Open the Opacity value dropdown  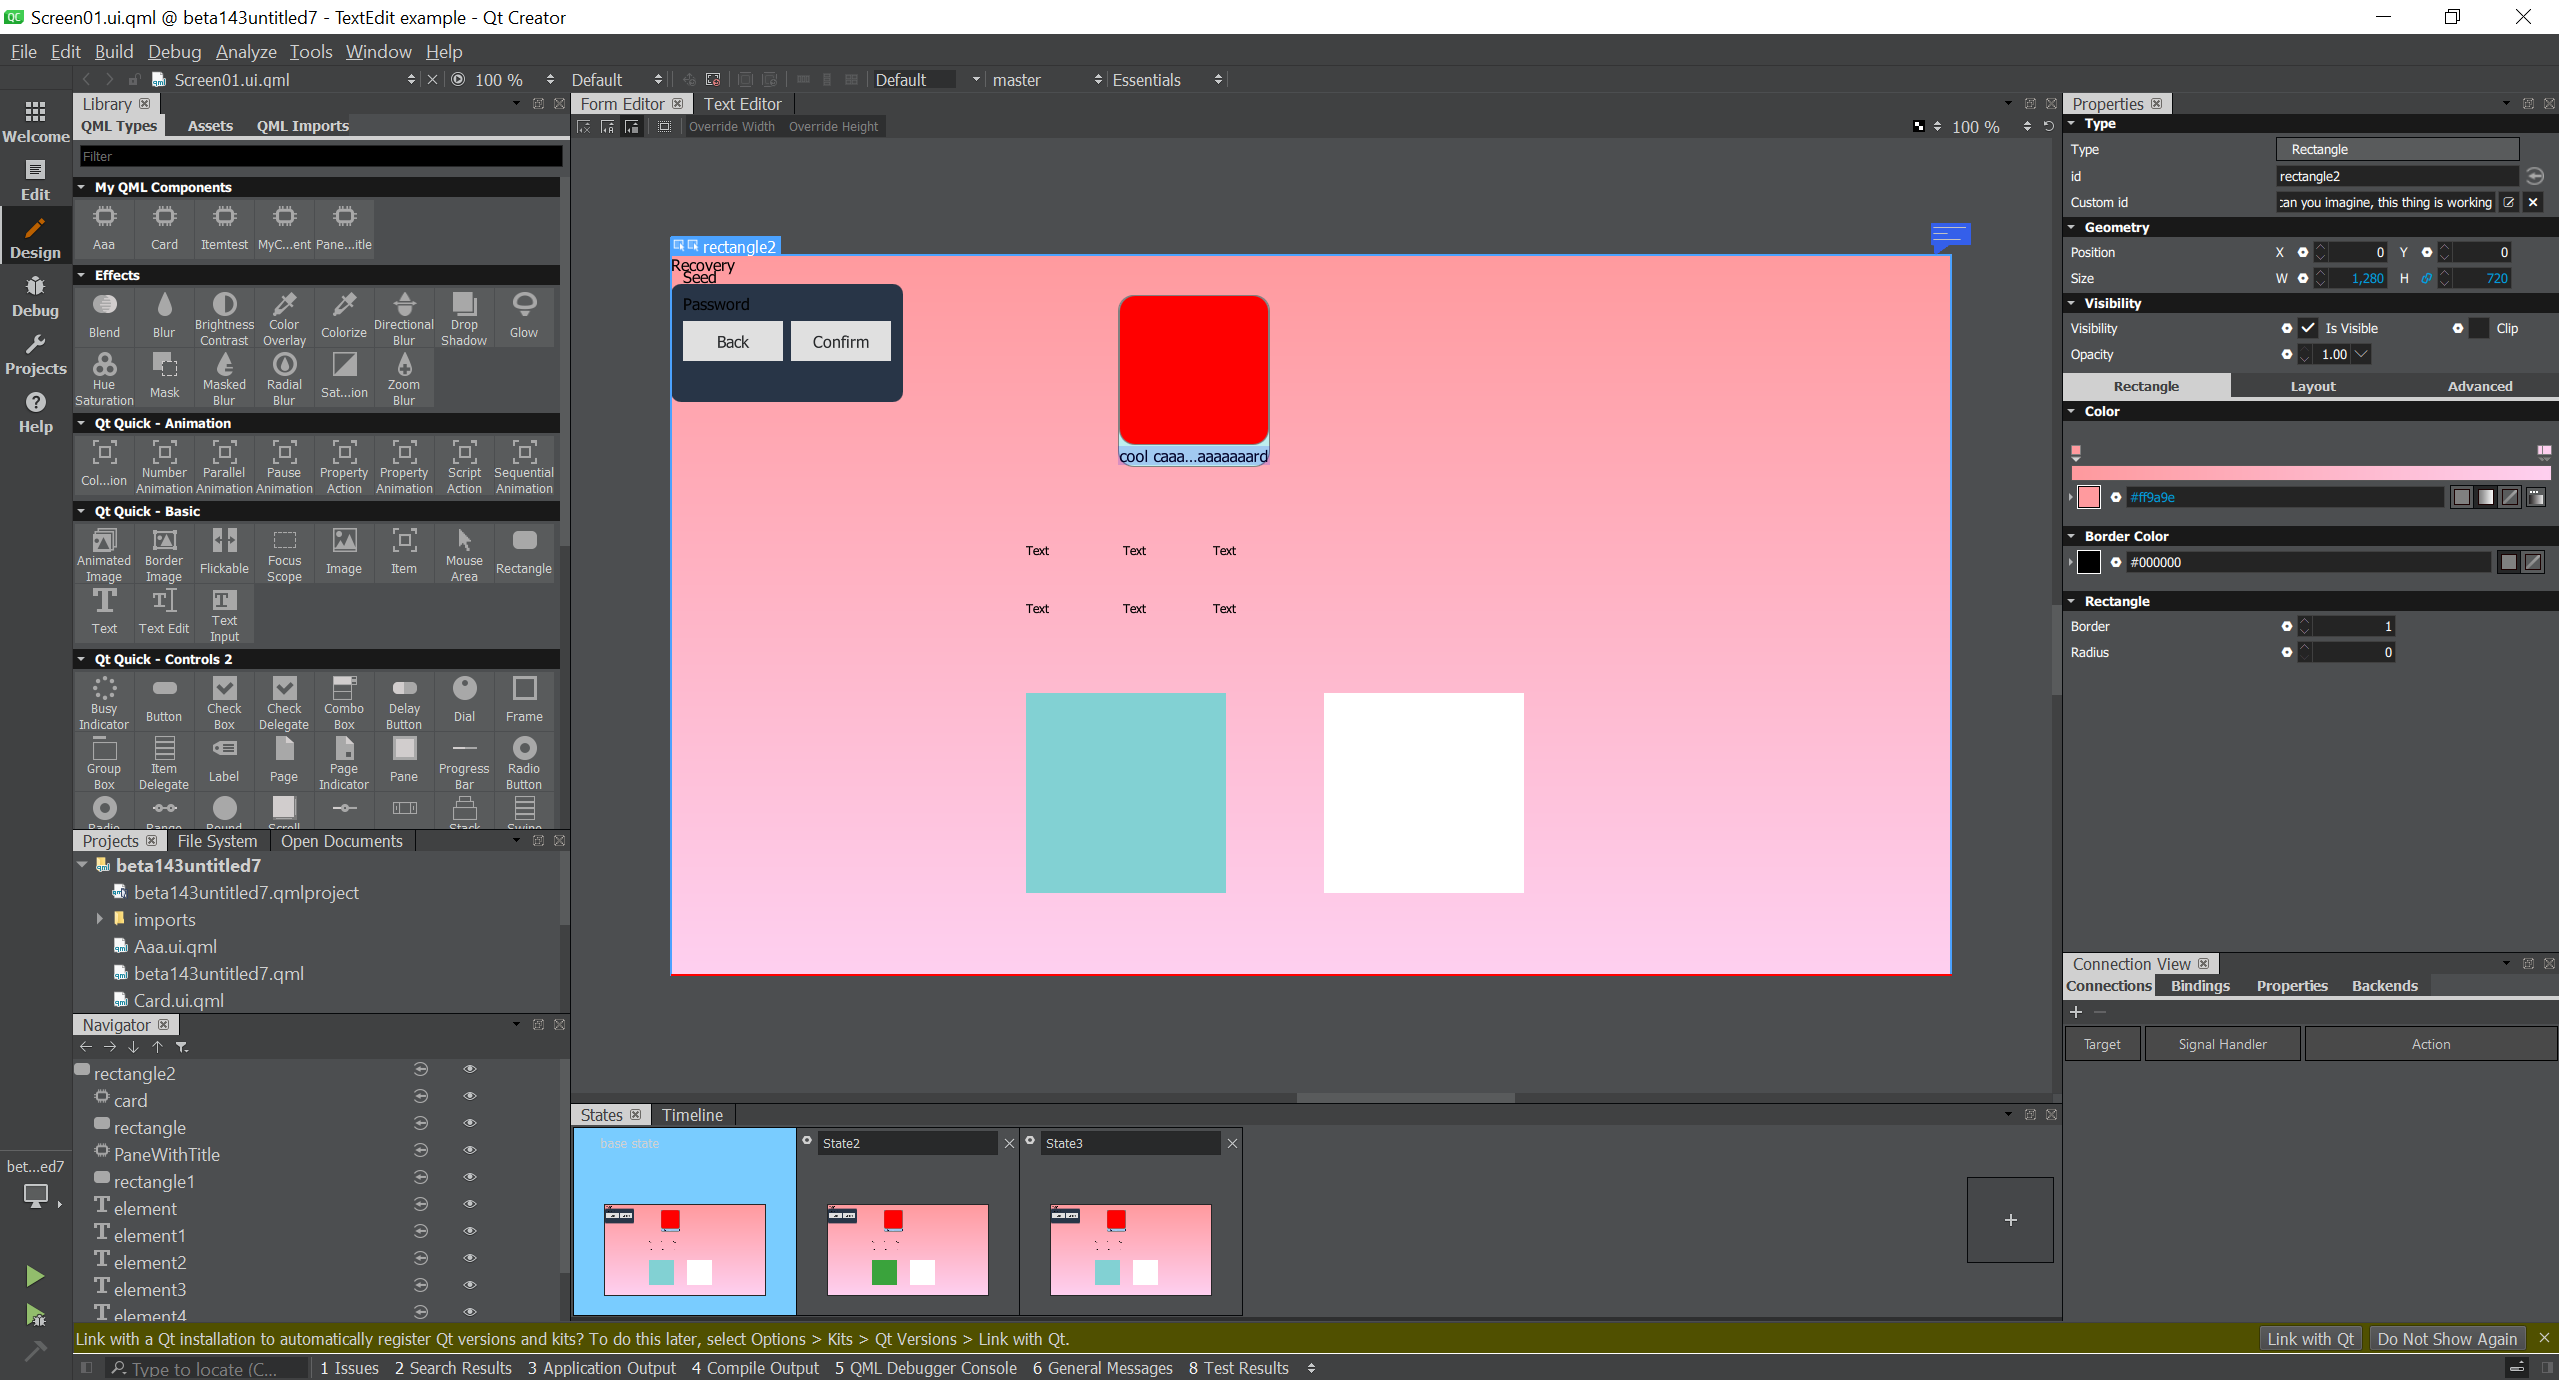(x=2362, y=354)
